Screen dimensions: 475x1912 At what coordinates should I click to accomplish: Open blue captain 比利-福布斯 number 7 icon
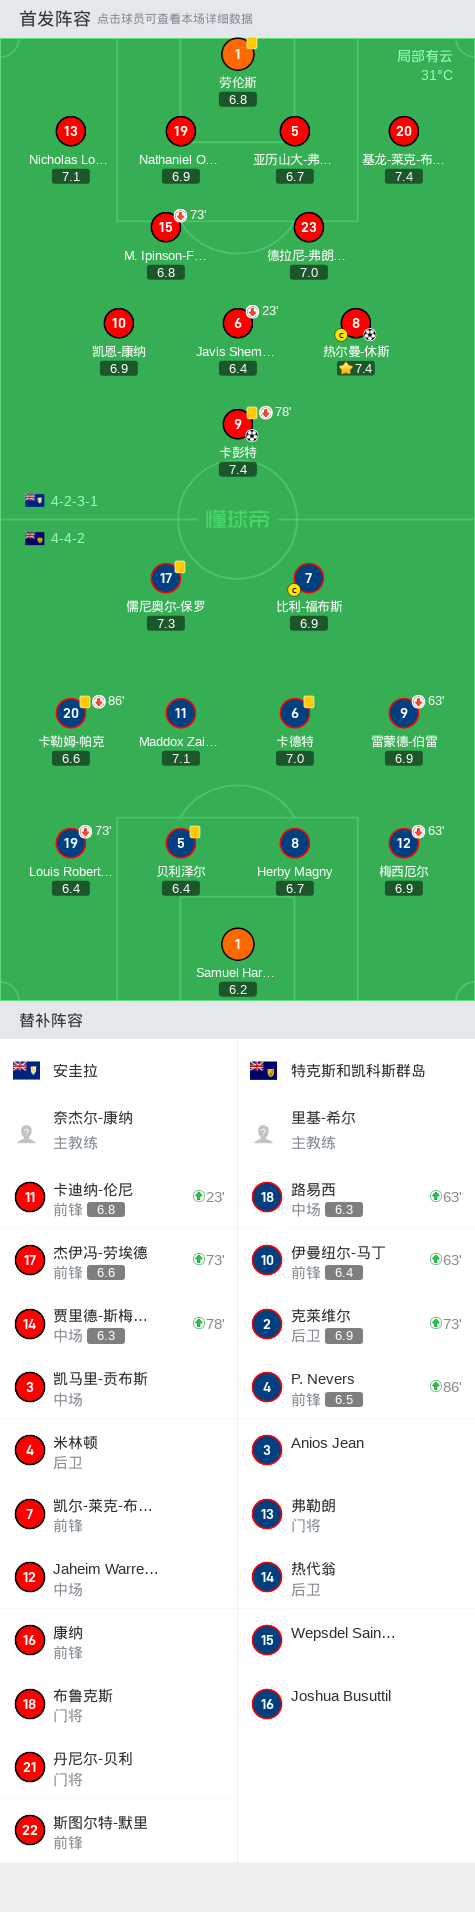[x=309, y=578]
